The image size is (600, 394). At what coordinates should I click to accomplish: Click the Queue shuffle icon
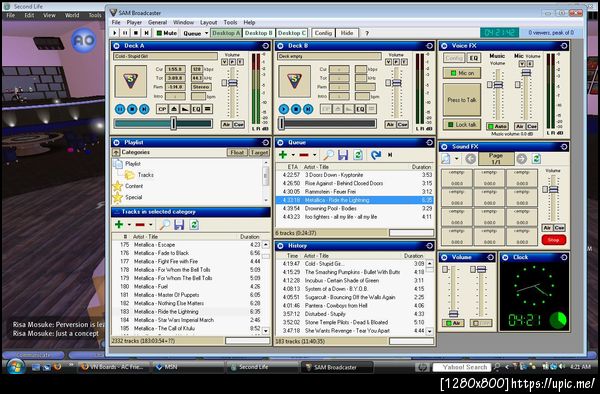tap(376, 155)
